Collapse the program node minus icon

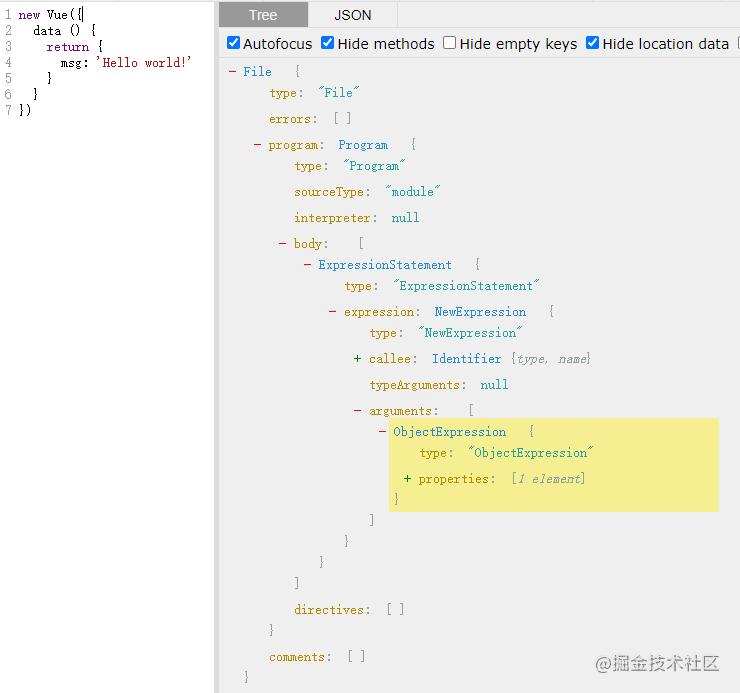(x=258, y=145)
